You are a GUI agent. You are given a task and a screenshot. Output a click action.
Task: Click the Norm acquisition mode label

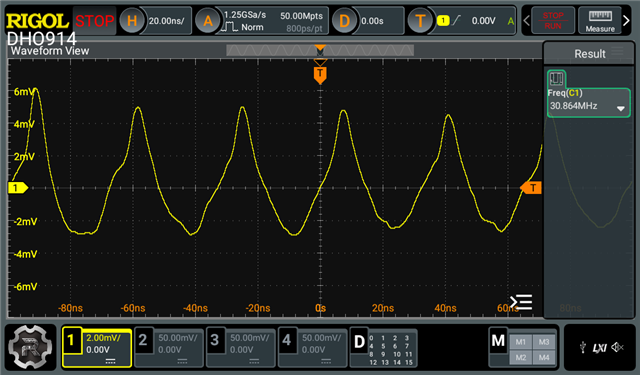[x=252, y=27]
